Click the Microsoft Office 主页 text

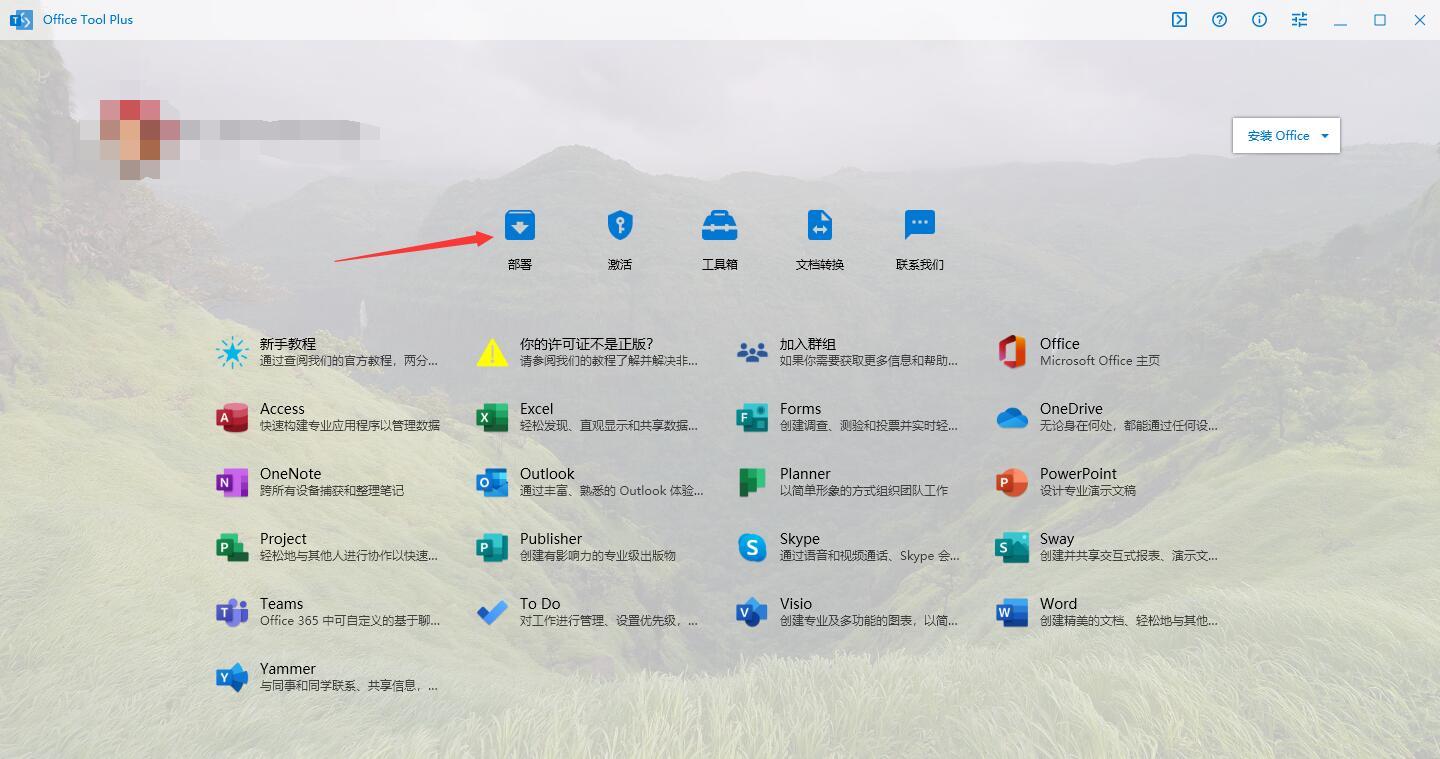1100,361
